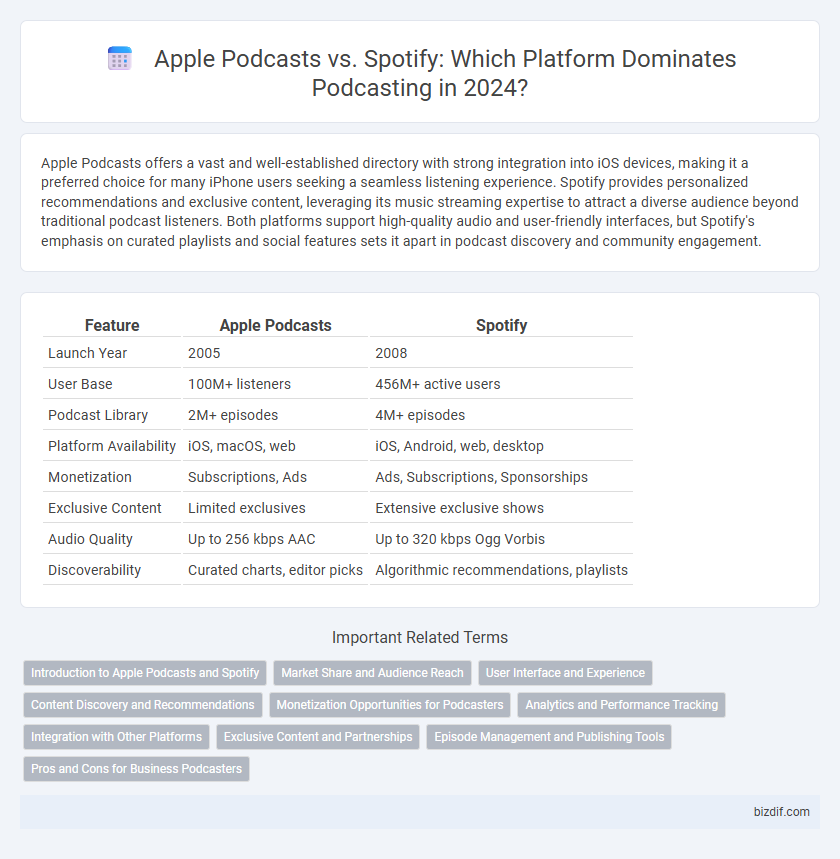Click the page title about Apple Podcasts vs. Spotify
This screenshot has width=840, height=859.
tap(444, 73)
